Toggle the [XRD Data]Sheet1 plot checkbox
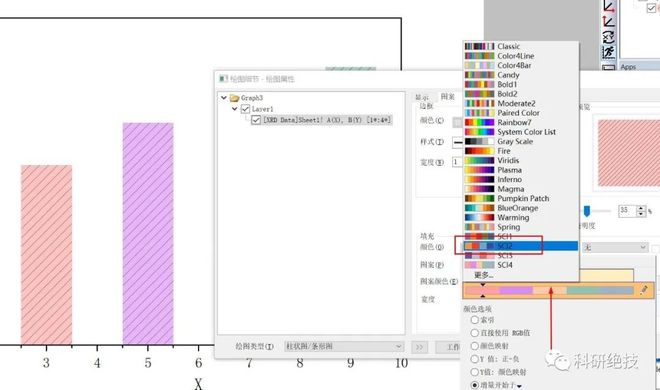 tap(256, 120)
